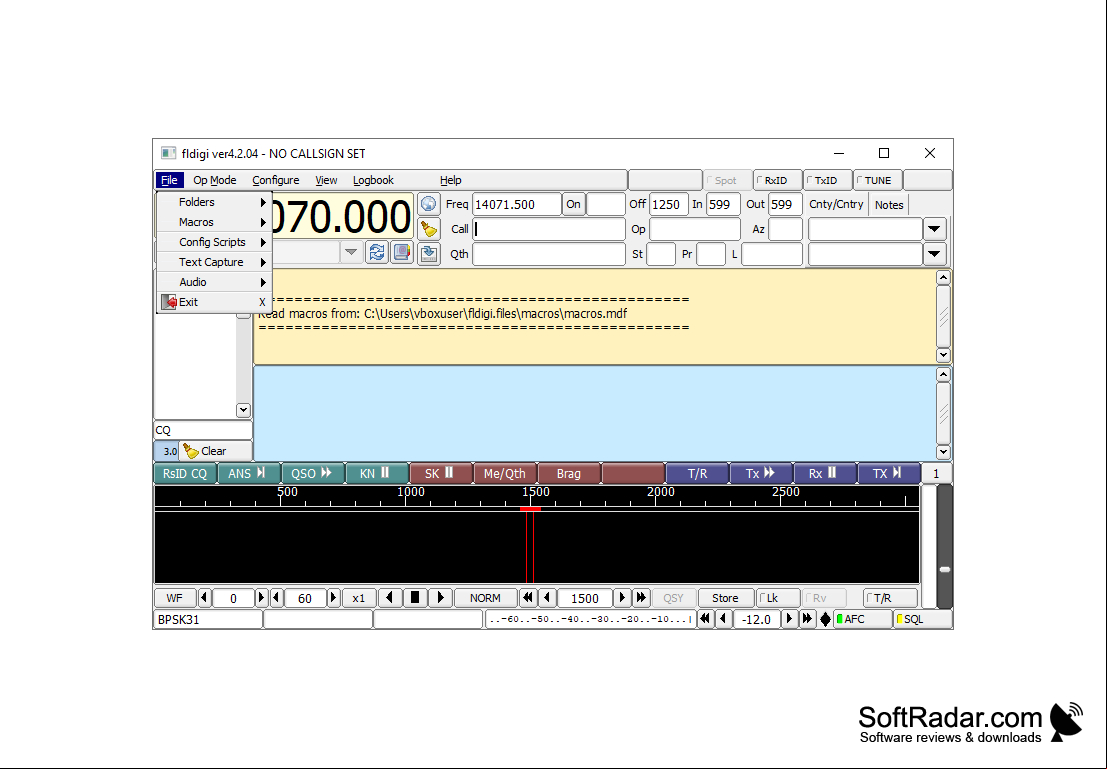This screenshot has width=1107, height=769.
Task: Click right arrow of the 60 range field
Action: click(x=333, y=597)
